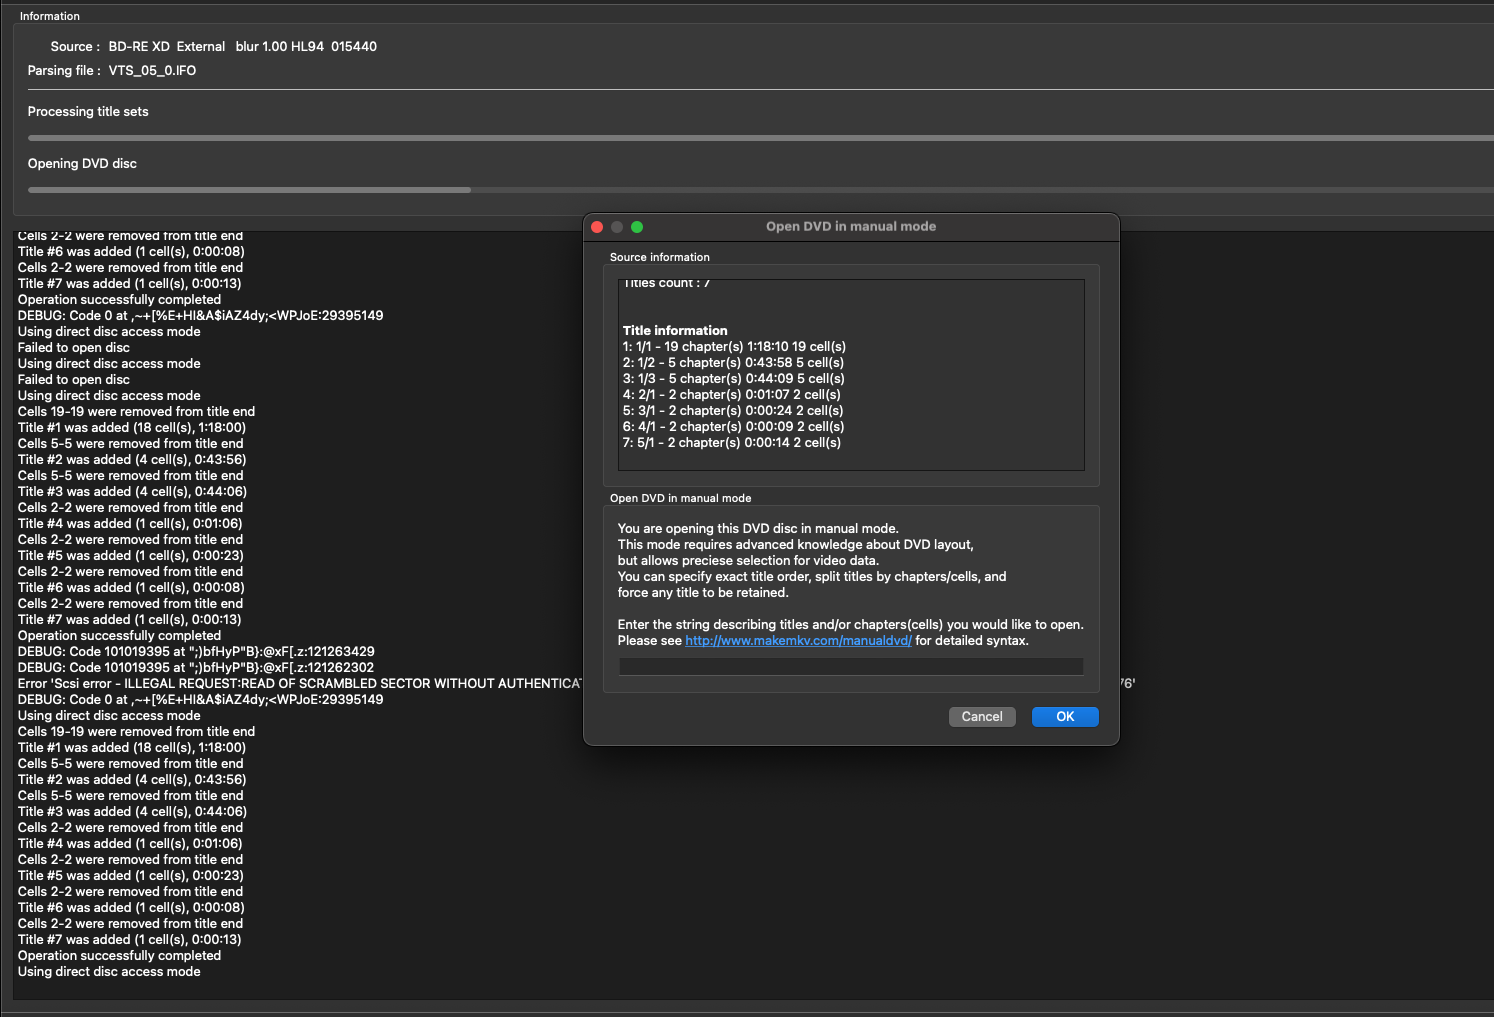Viewport: 1494px width, 1017px height.
Task: Select title 4 line showing 0:01:07
Action: (x=731, y=395)
